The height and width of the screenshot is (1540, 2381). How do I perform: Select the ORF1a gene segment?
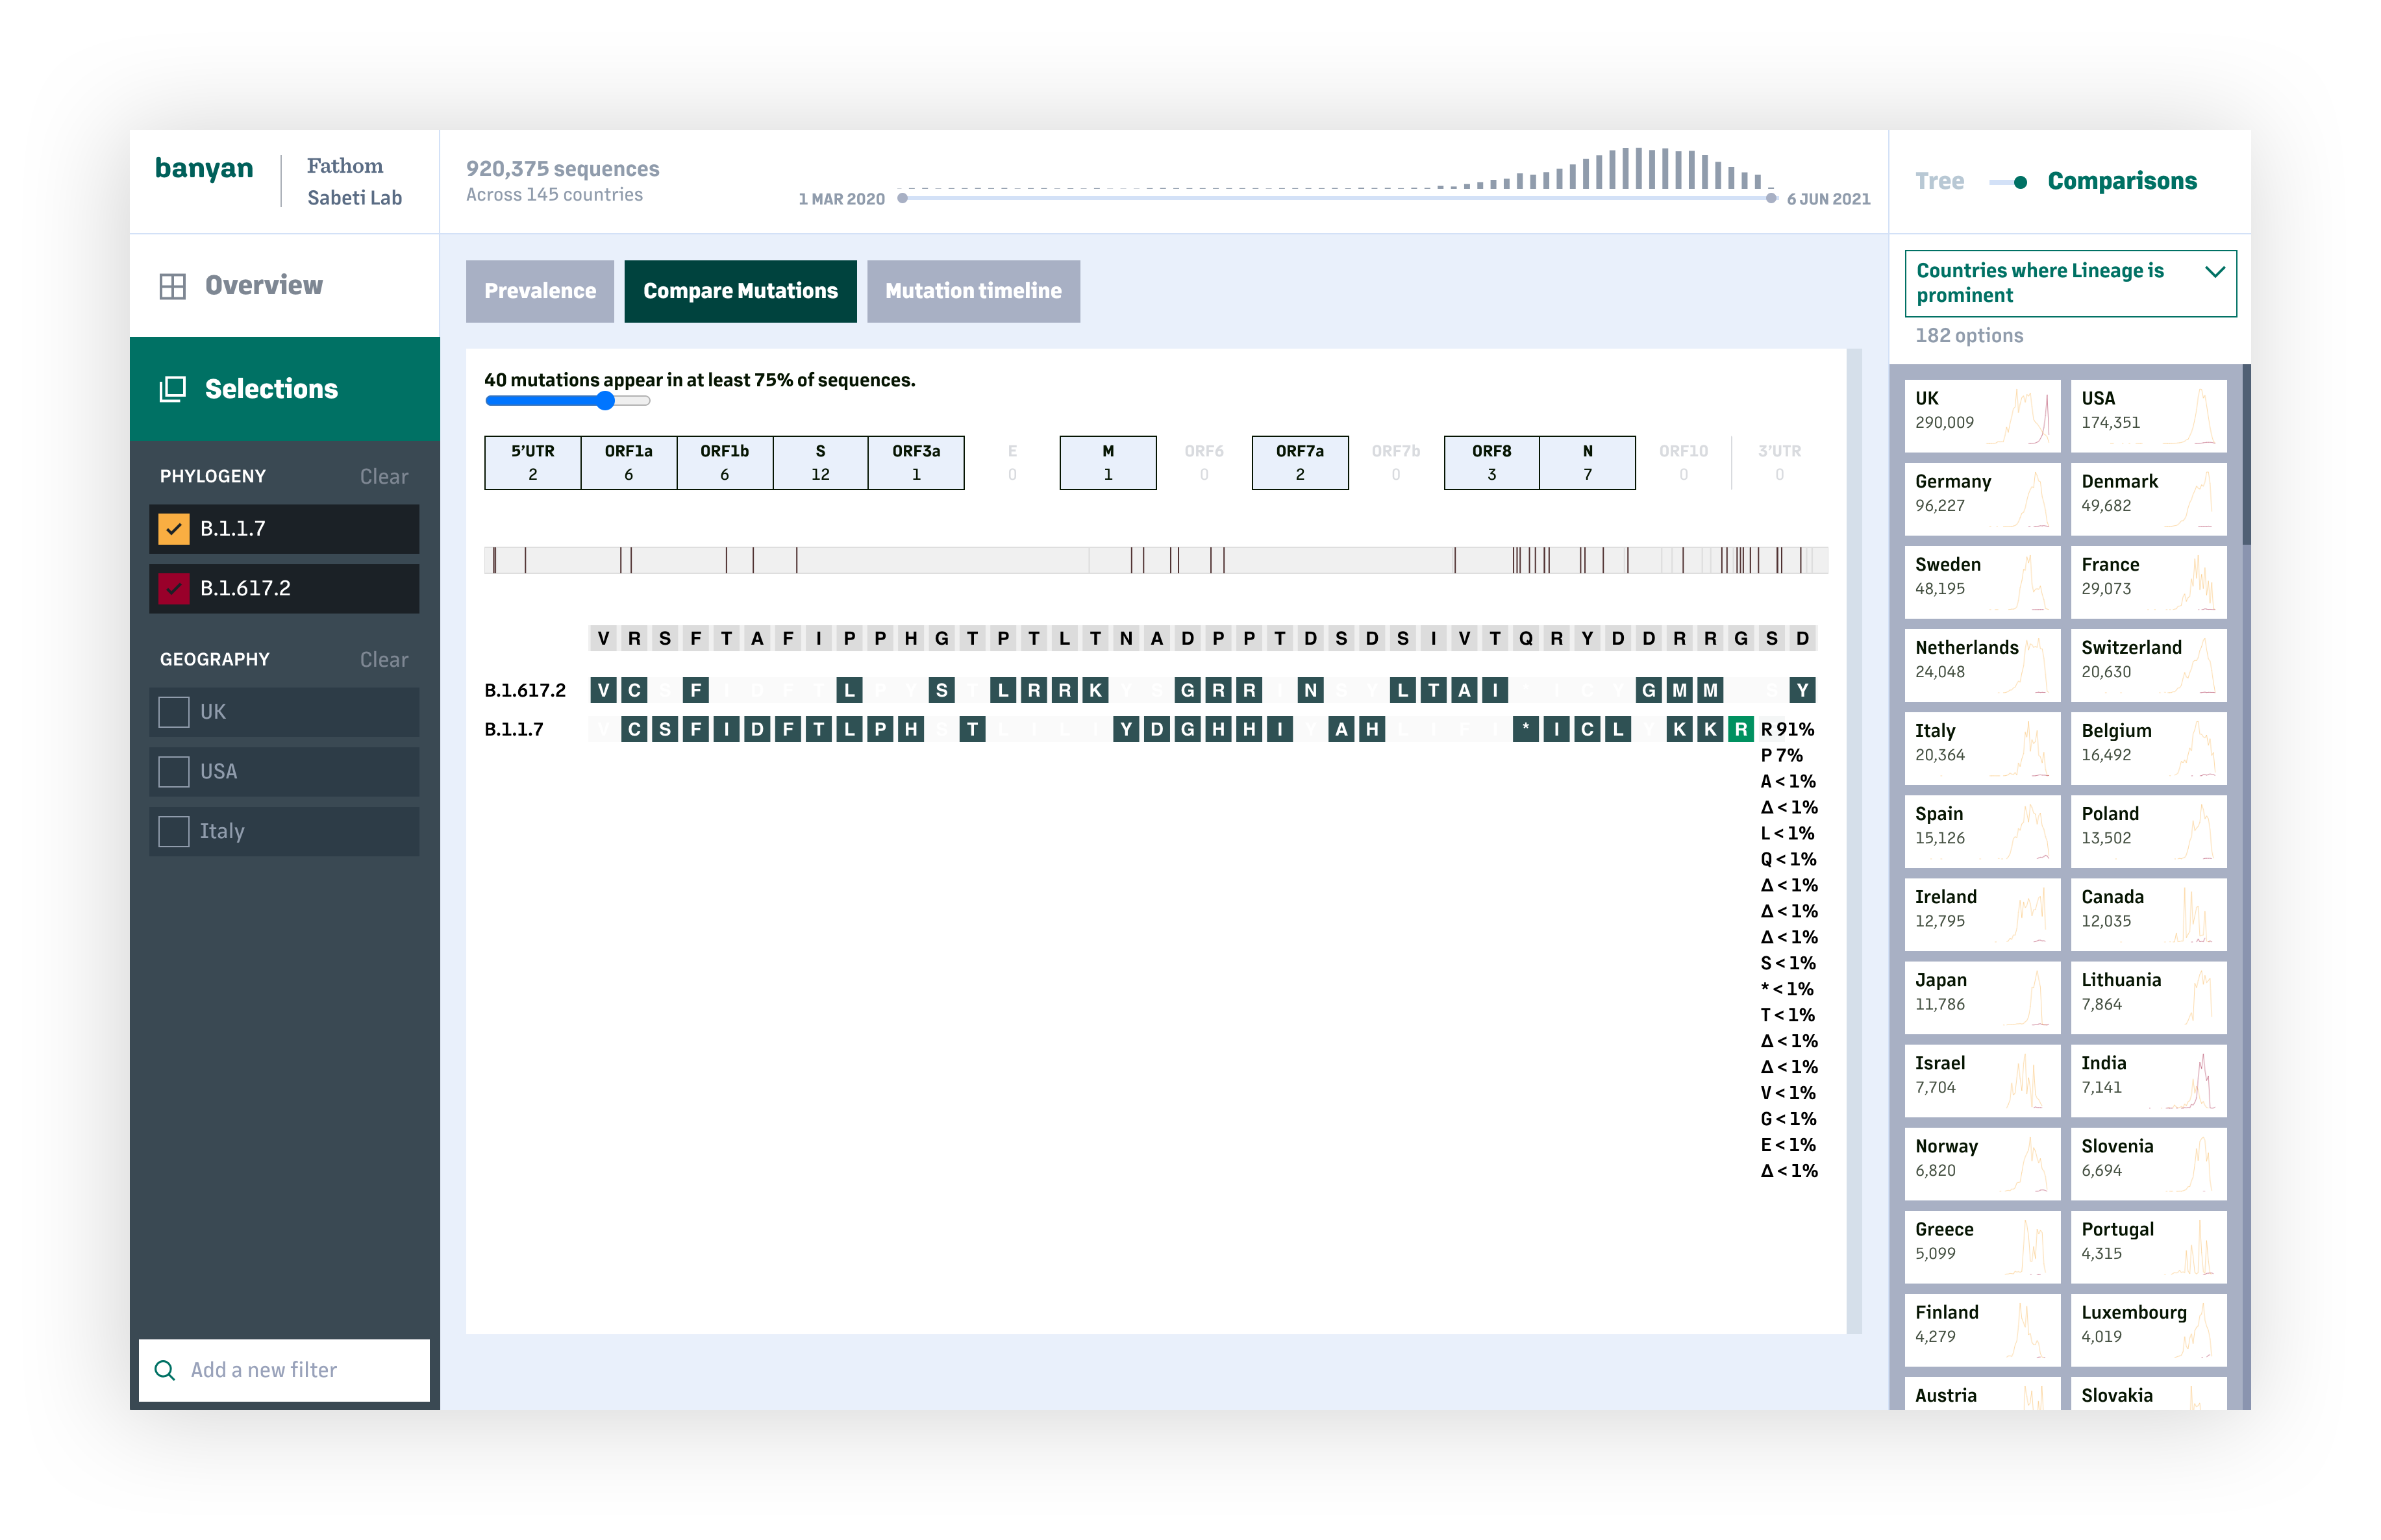[x=628, y=462]
